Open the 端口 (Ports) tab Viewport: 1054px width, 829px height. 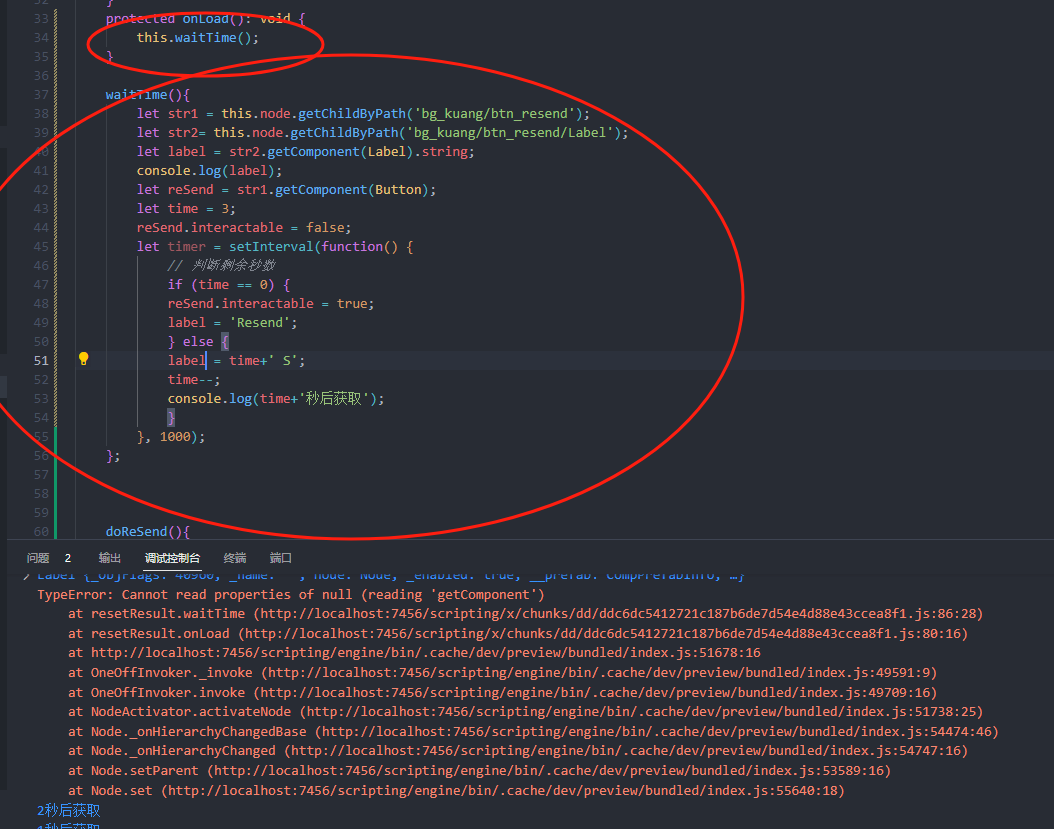pos(280,558)
